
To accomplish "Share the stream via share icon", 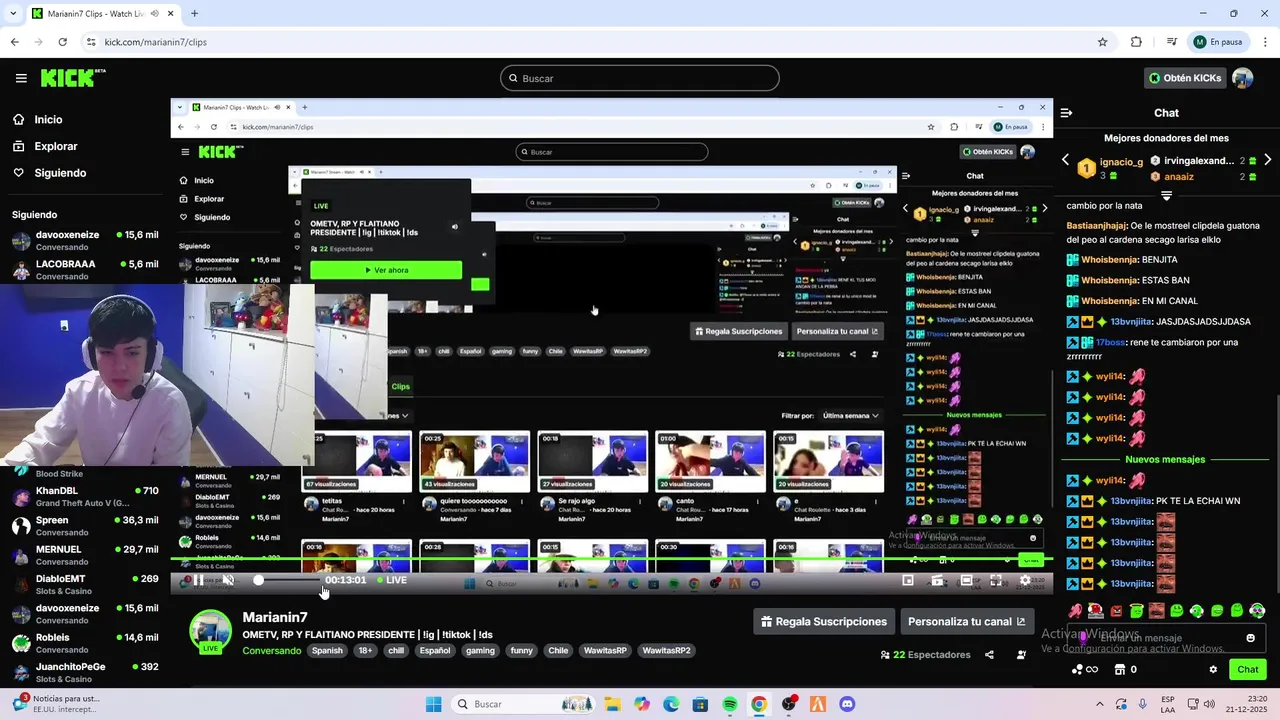I will click(989, 655).
